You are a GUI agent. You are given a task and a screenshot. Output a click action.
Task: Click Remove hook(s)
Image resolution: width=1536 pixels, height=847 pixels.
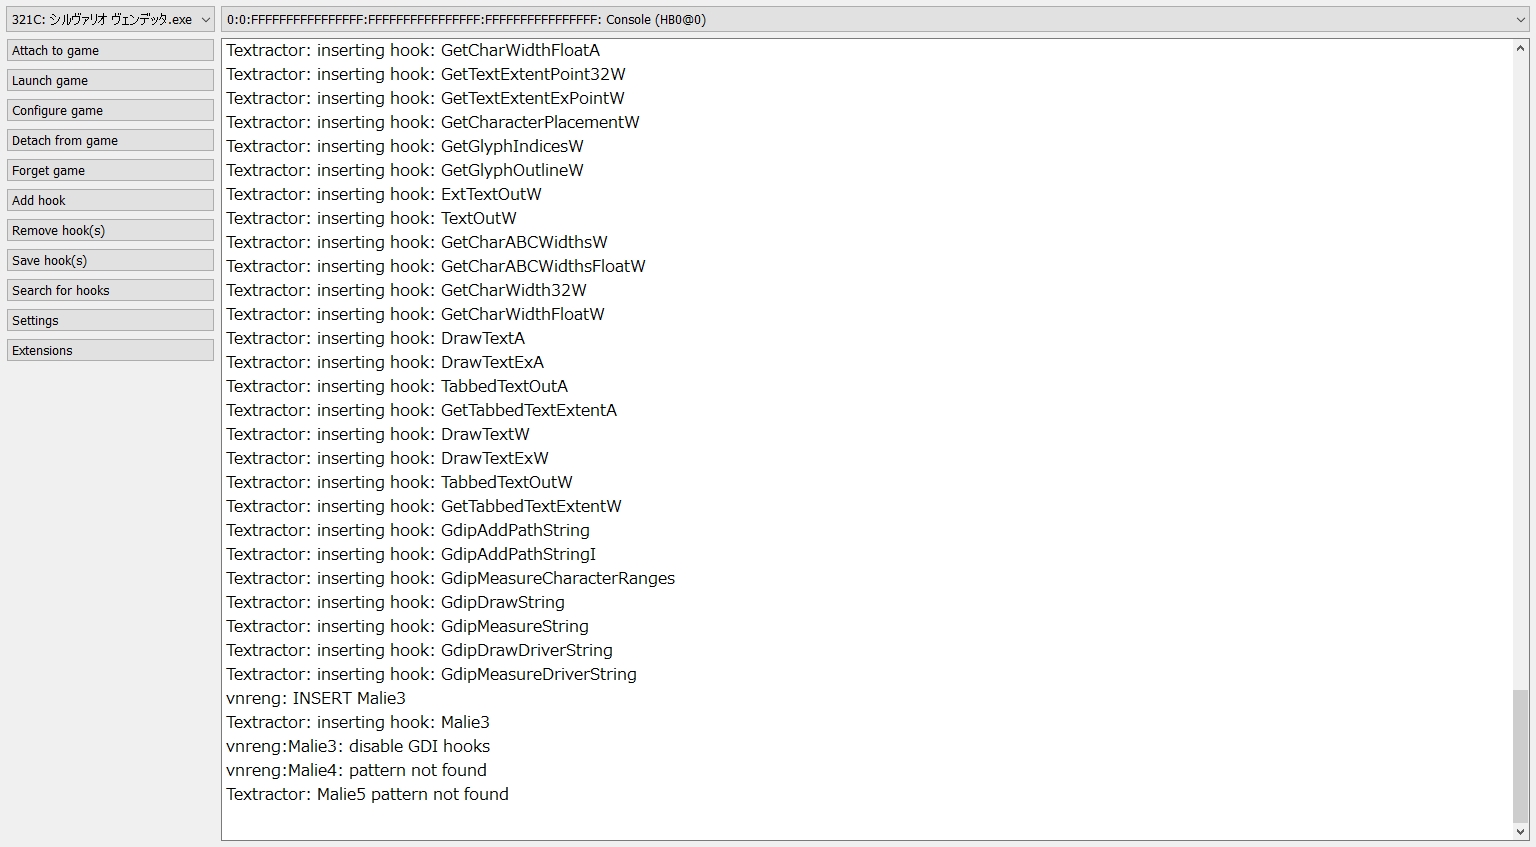110,230
